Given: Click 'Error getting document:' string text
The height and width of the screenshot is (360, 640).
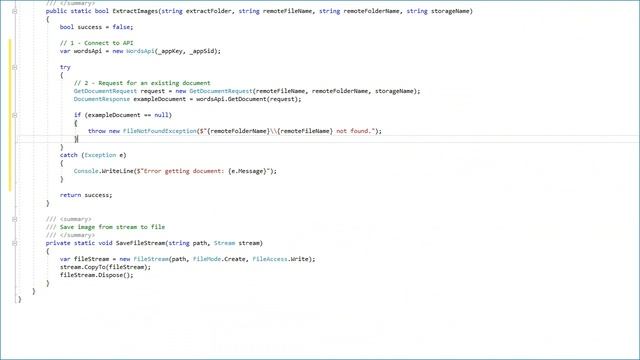Looking at the screenshot, I should click(x=184, y=171).
